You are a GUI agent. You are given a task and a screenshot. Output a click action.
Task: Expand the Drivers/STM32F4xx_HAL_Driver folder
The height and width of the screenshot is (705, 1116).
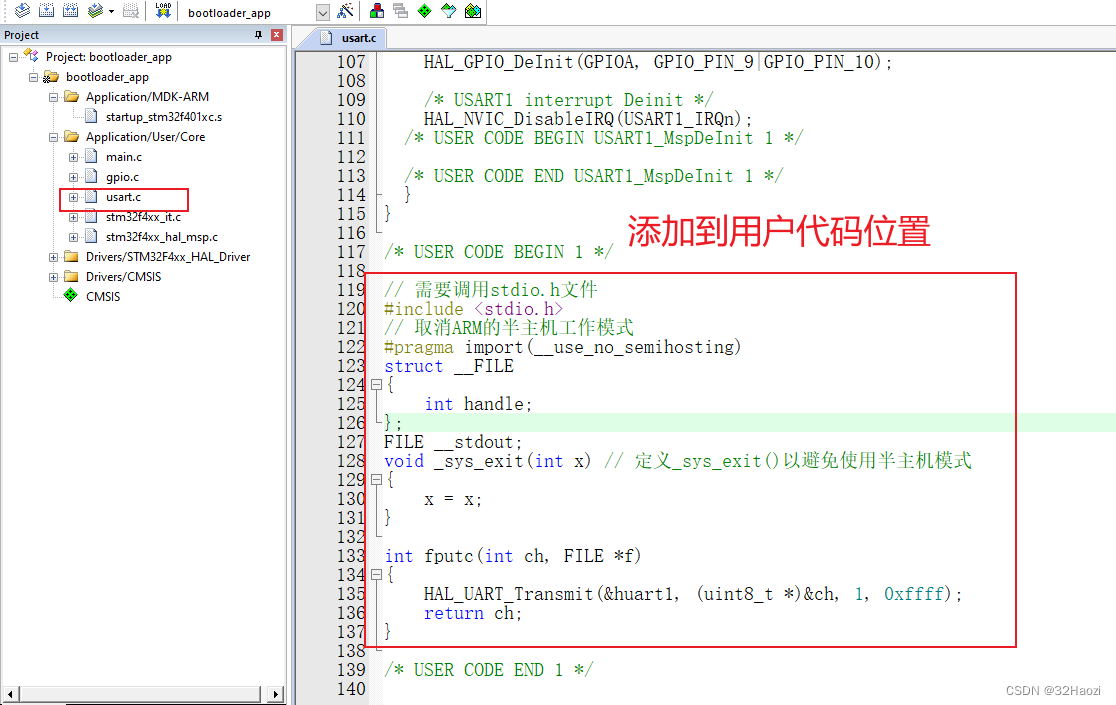pyautogui.click(x=53, y=257)
